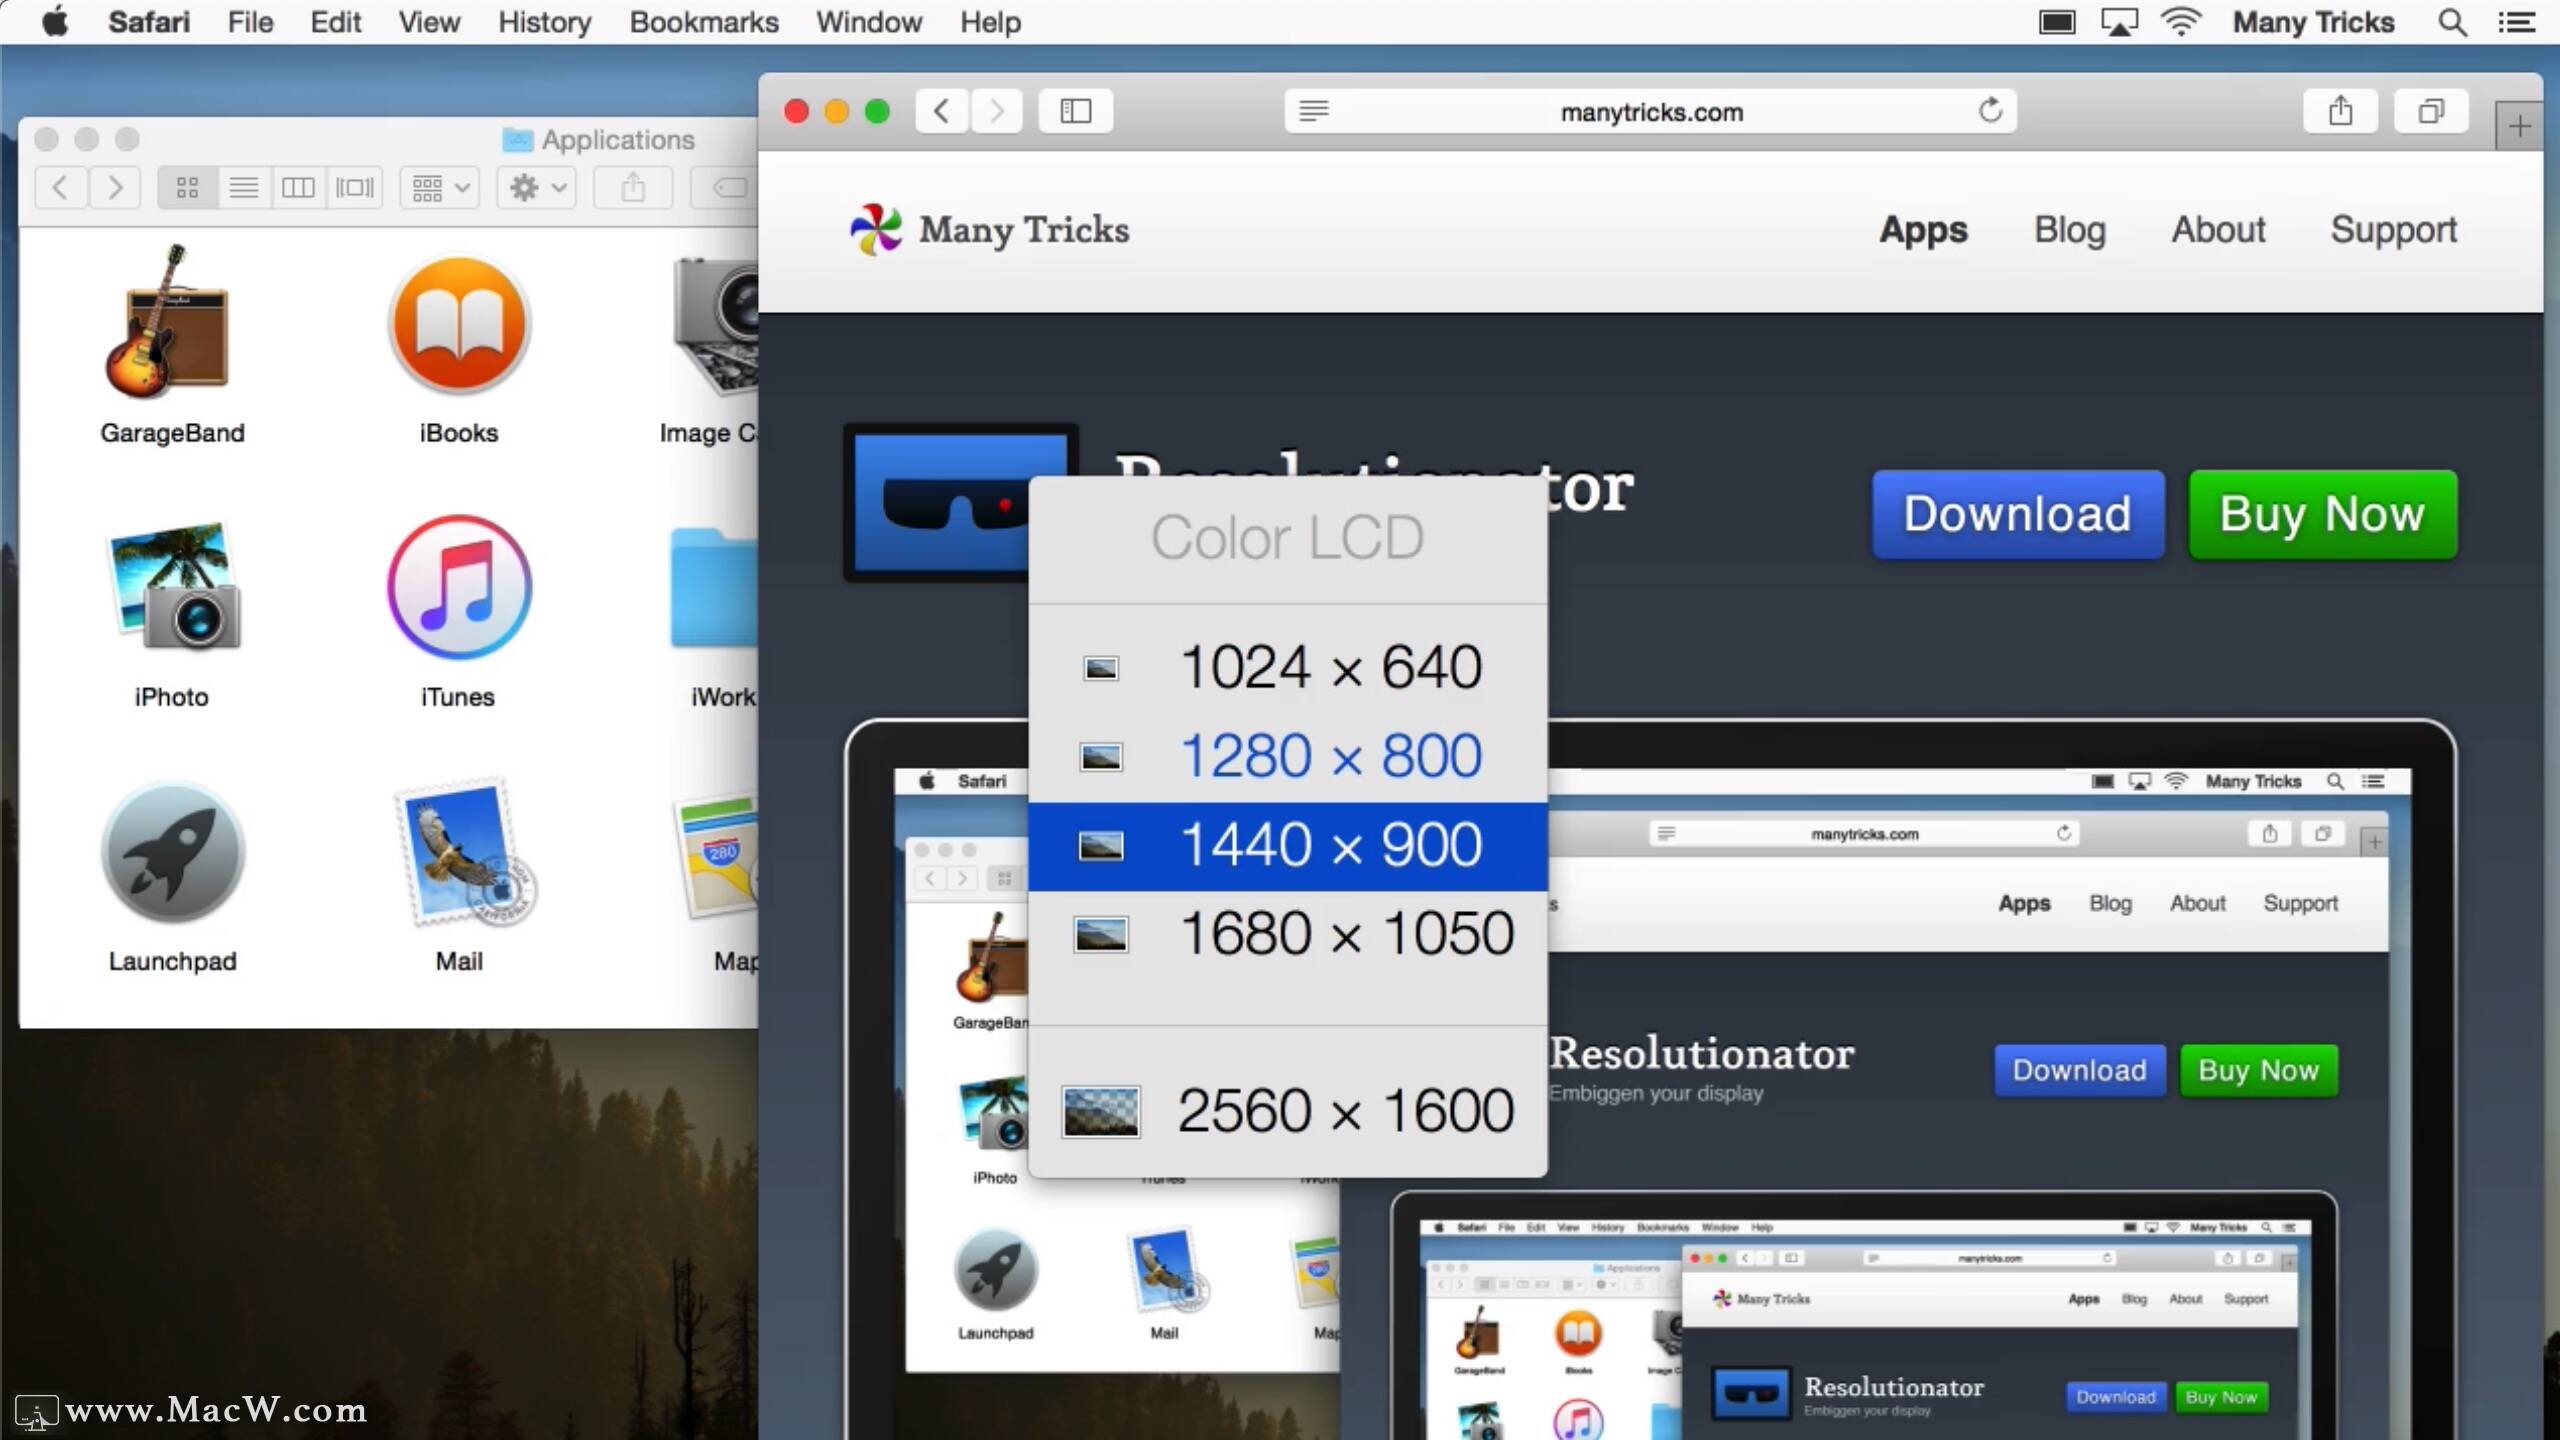Viewport: 2560px width, 1440px height.
Task: Select 1680 × 1050 resolution
Action: [1288, 934]
